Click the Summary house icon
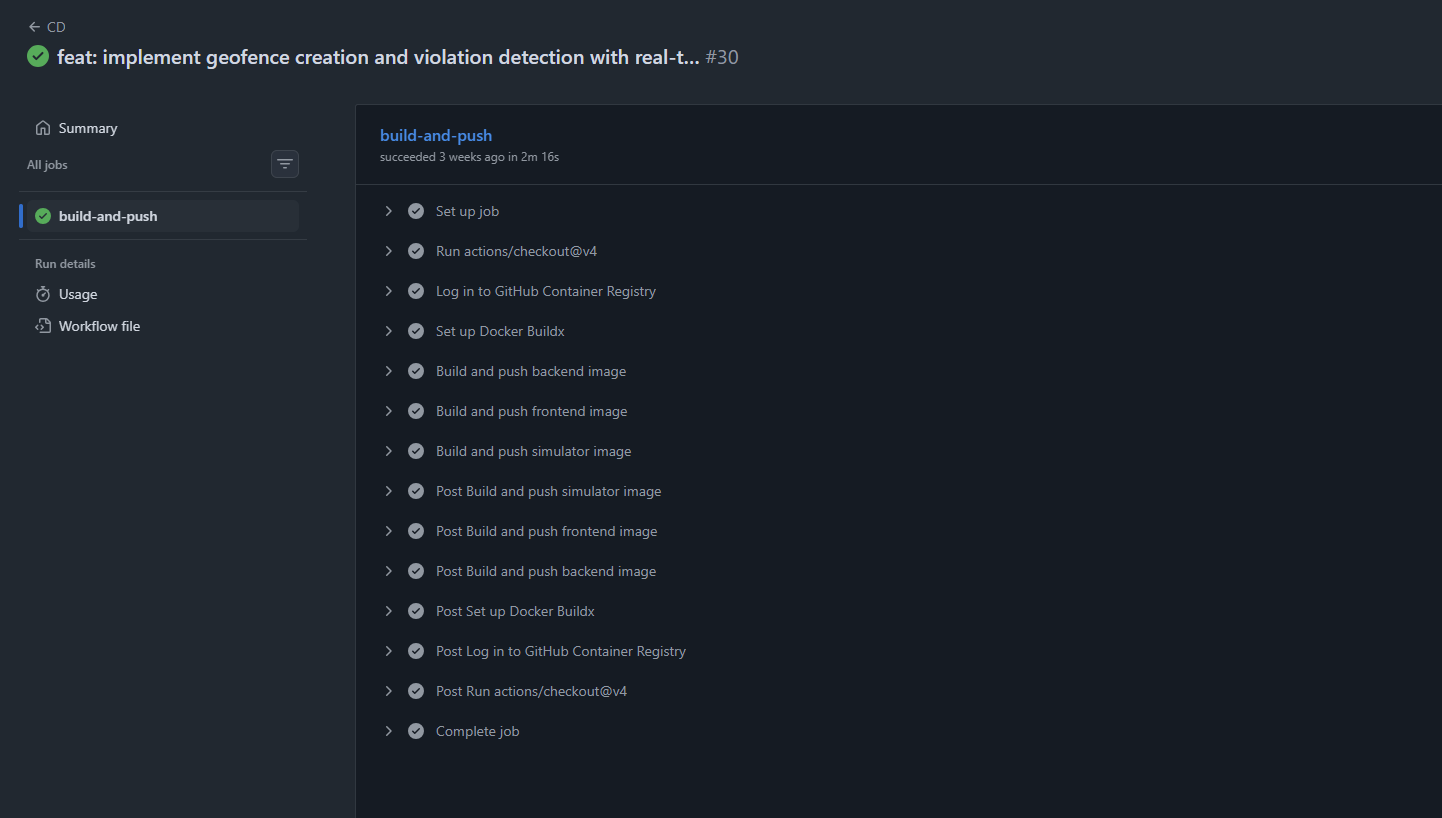 [43, 128]
